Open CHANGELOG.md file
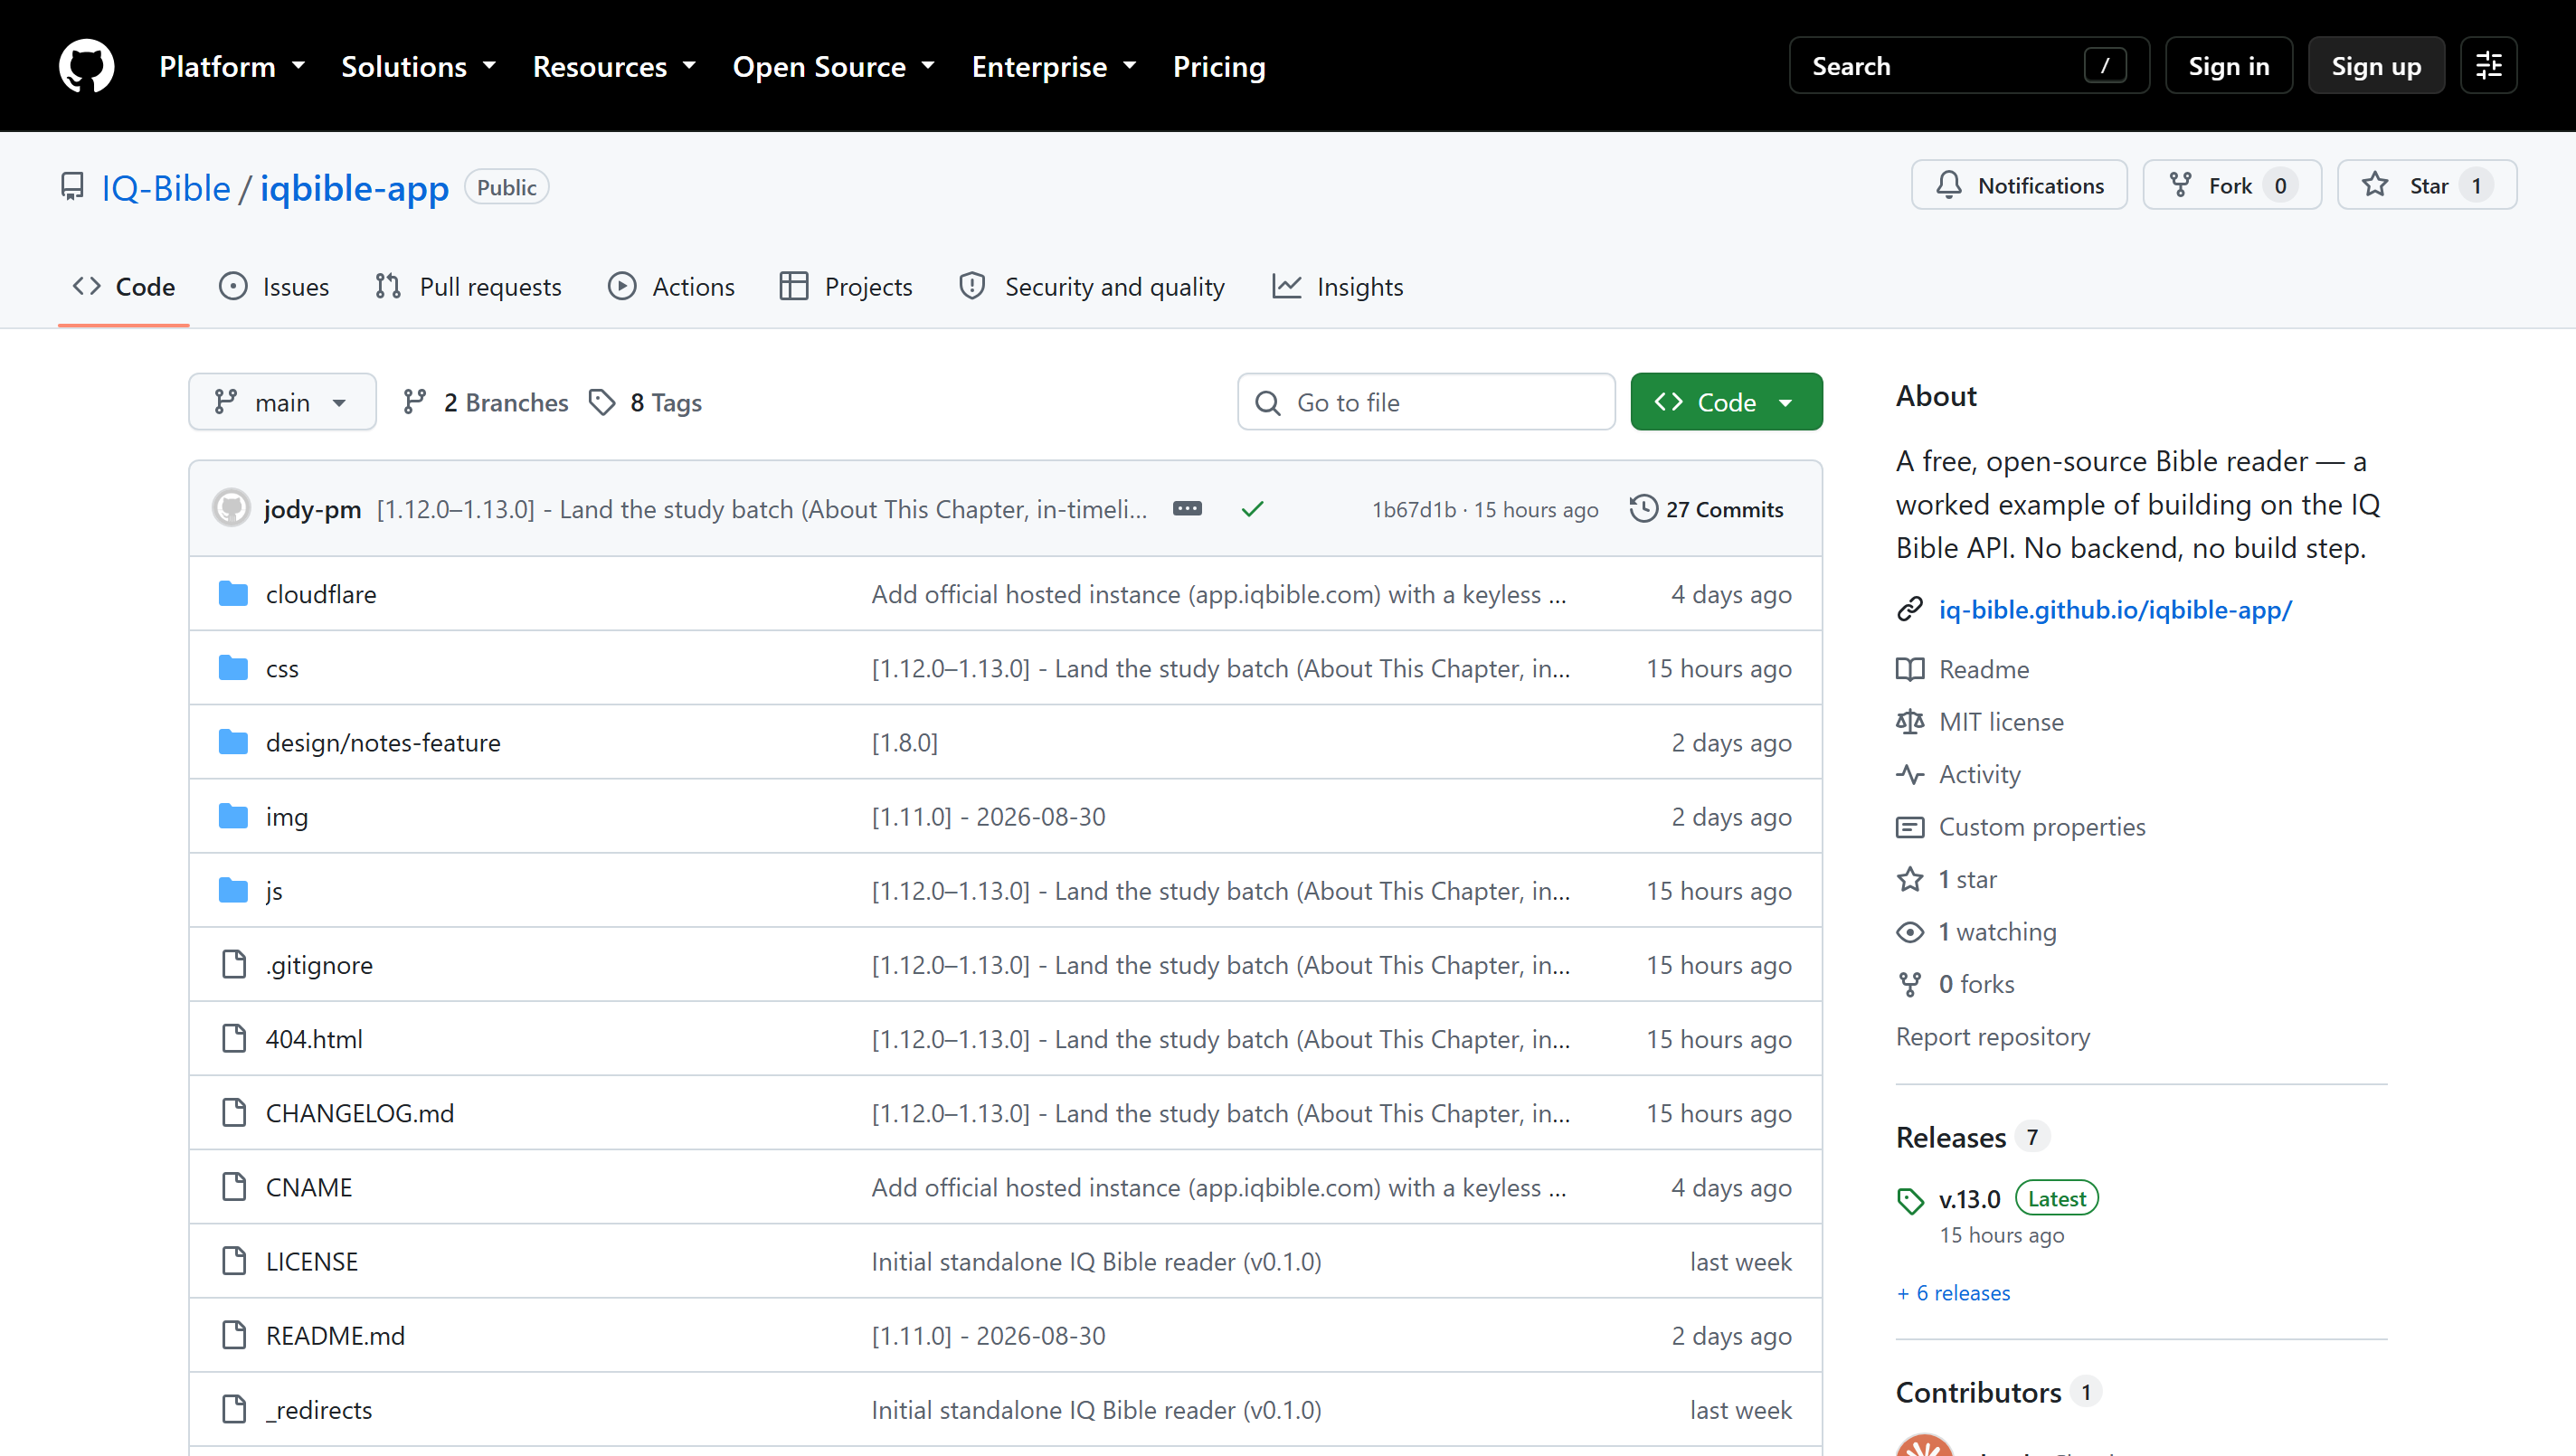The image size is (2576, 1456). tap(360, 1113)
